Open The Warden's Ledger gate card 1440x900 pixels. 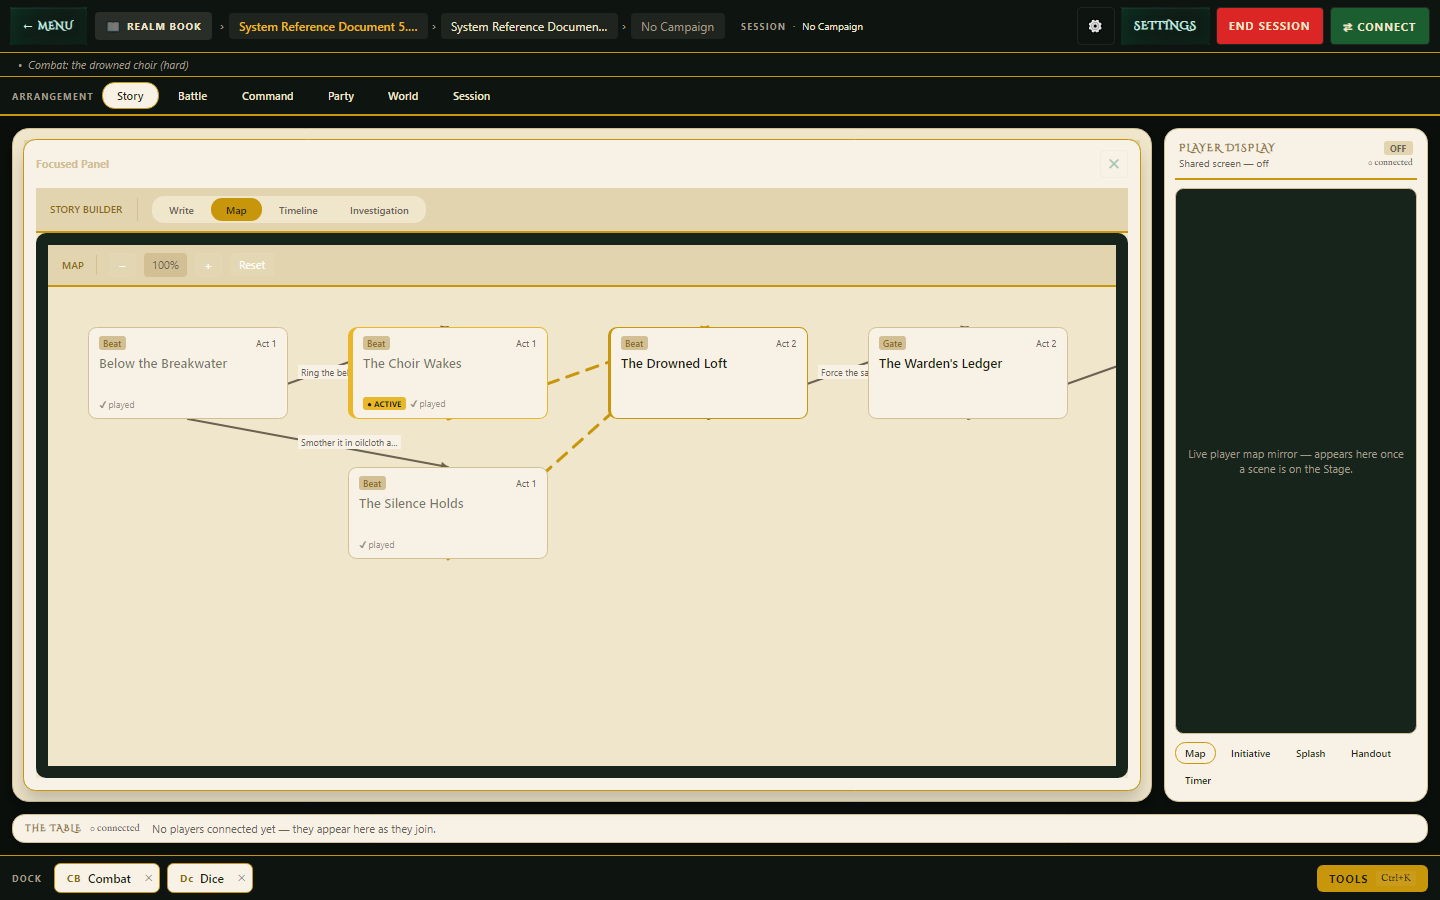point(968,373)
